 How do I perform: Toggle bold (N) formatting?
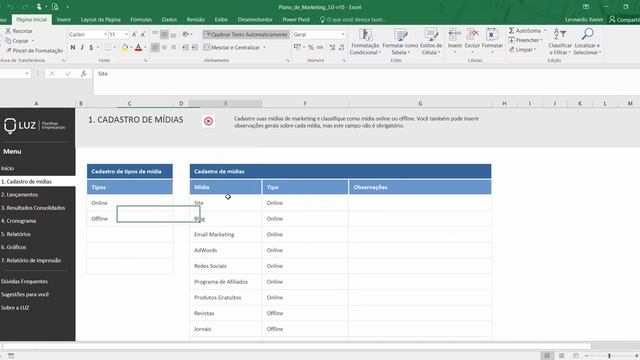tap(73, 47)
